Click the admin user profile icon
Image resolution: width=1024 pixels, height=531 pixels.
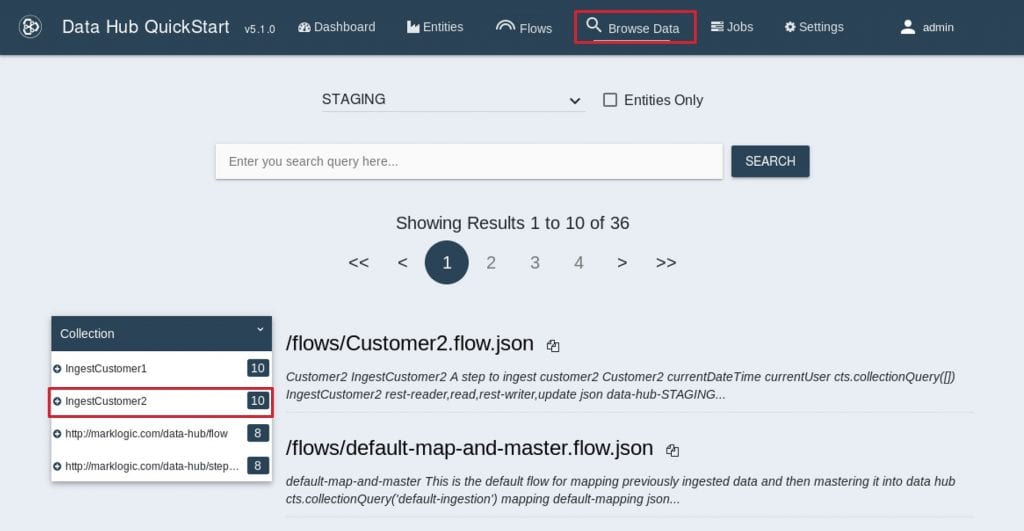coord(907,27)
